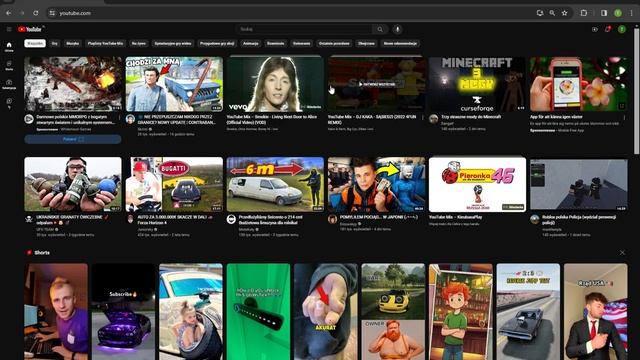Toggle the browser side panel icon
Image resolution: width=640 pixels, height=360 pixels.
604,13
